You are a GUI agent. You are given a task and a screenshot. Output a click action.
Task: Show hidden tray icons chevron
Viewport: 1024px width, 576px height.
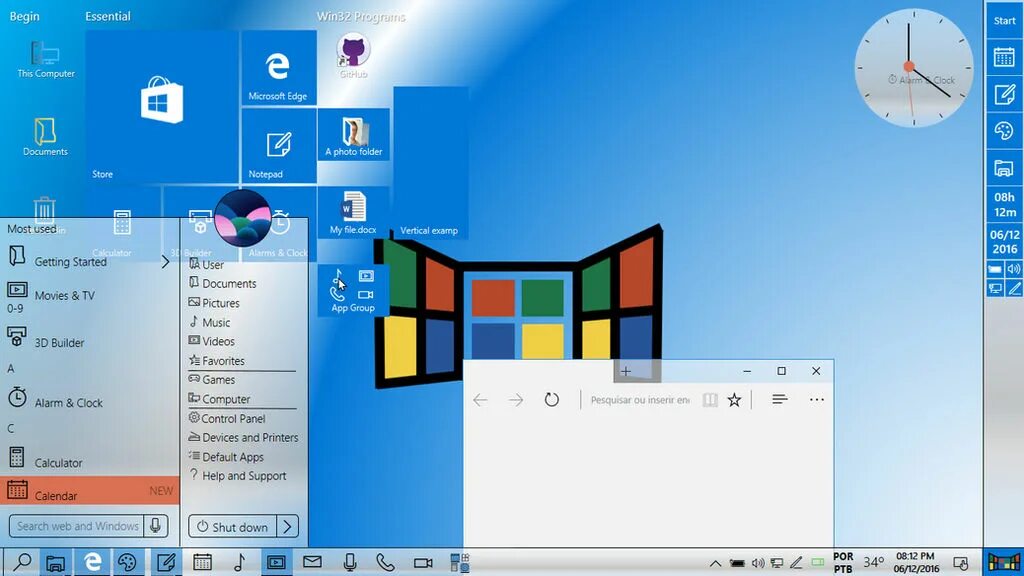pos(716,563)
